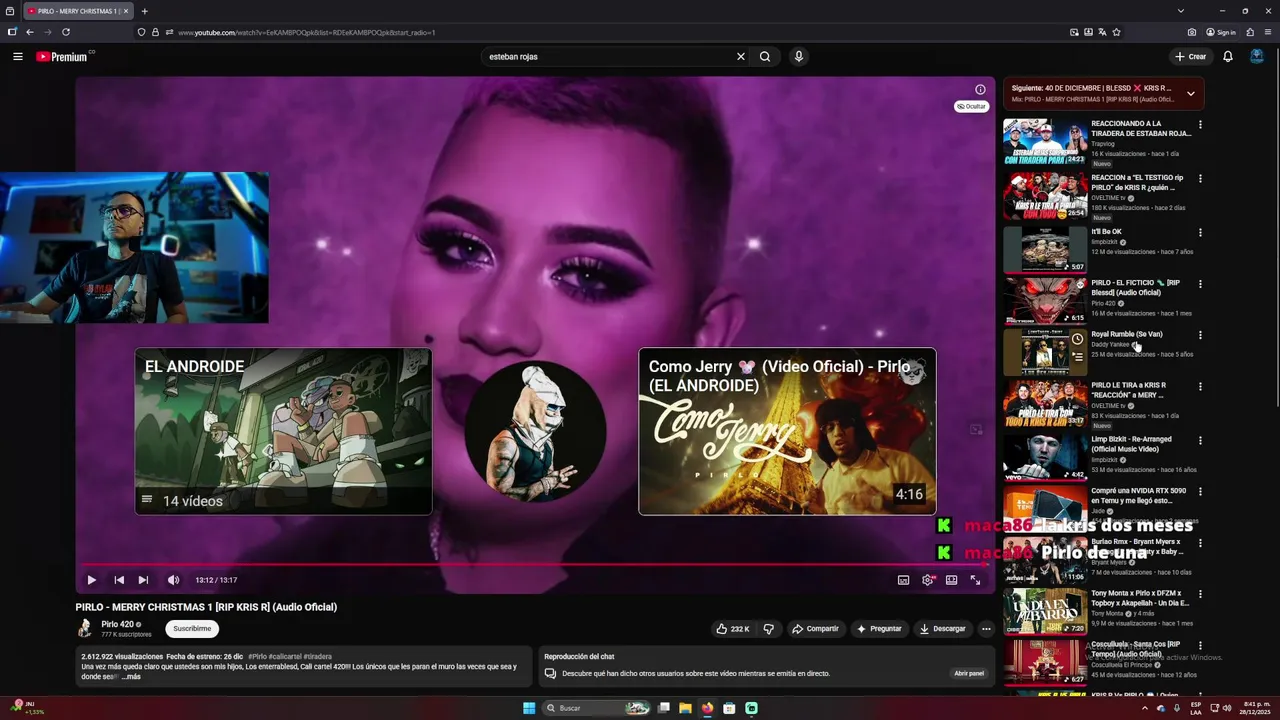Start voice search with the microphone
The width and height of the screenshot is (1280, 720).
[x=798, y=57]
